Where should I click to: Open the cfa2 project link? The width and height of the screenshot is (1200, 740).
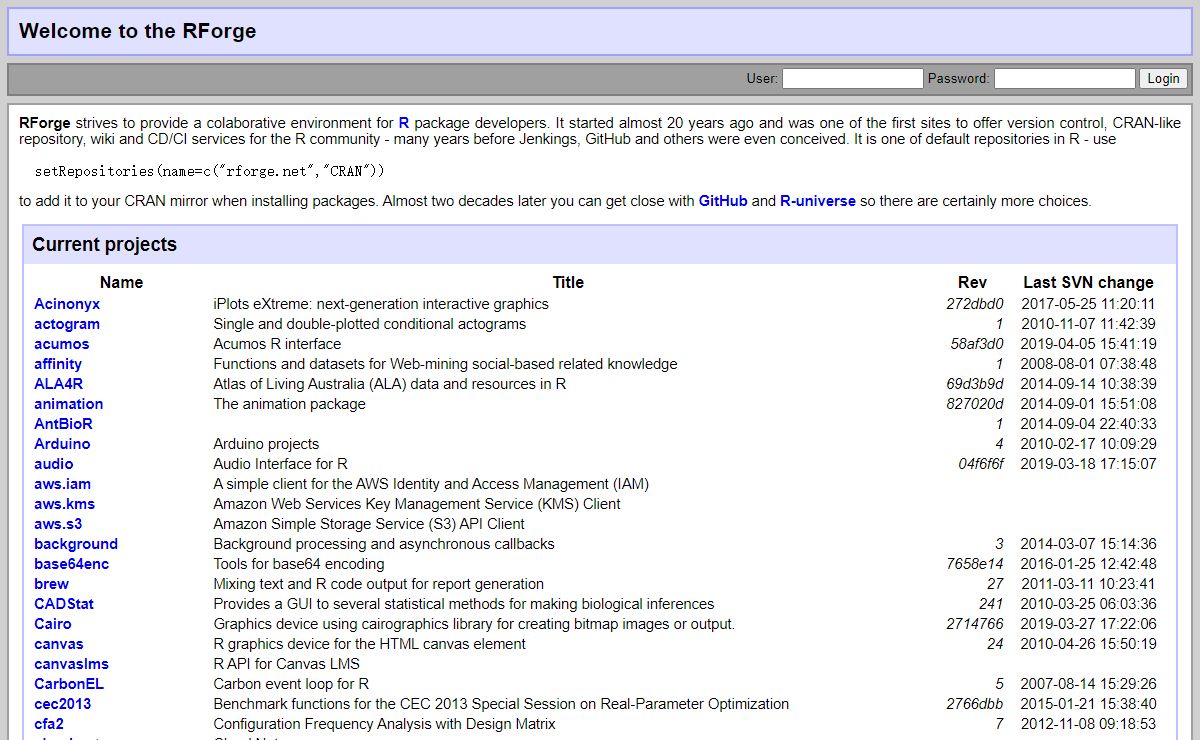(49, 724)
